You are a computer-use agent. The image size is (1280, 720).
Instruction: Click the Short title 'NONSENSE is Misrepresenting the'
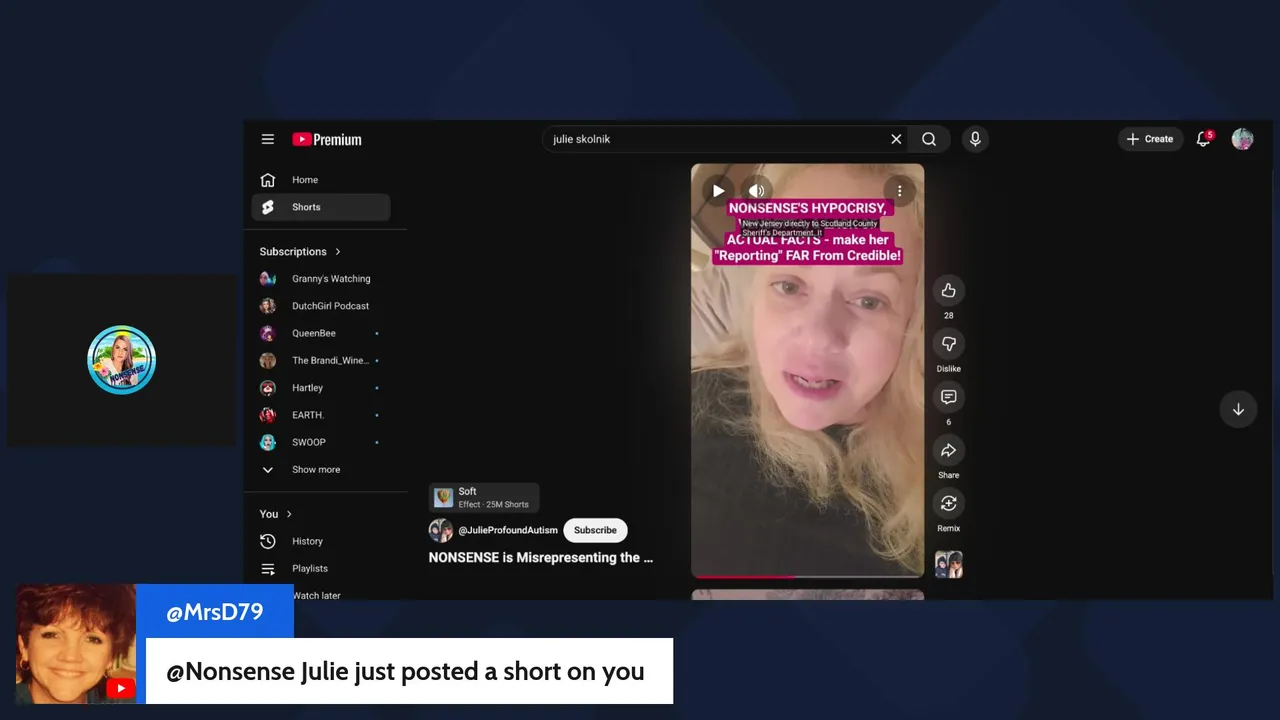[x=541, y=557]
